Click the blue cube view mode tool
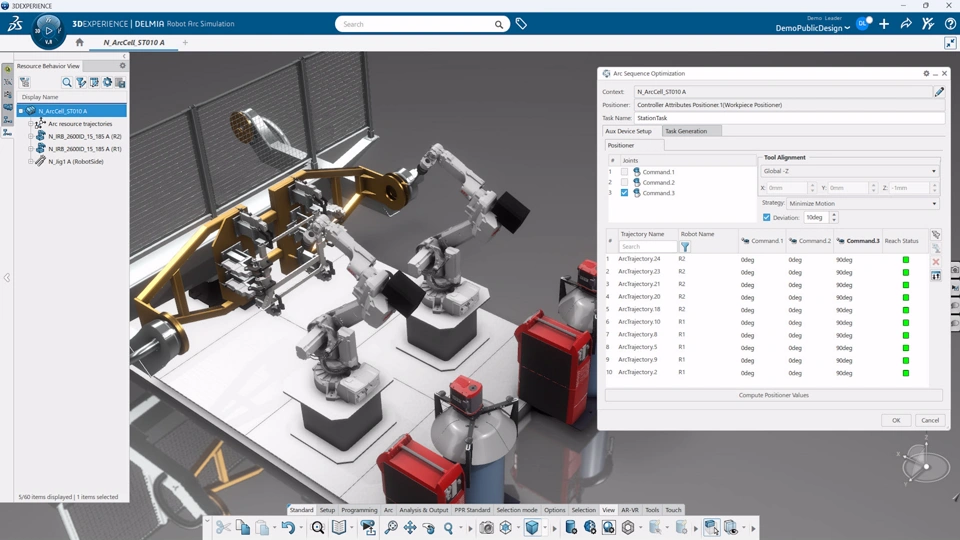960x540 pixels. click(x=532, y=527)
